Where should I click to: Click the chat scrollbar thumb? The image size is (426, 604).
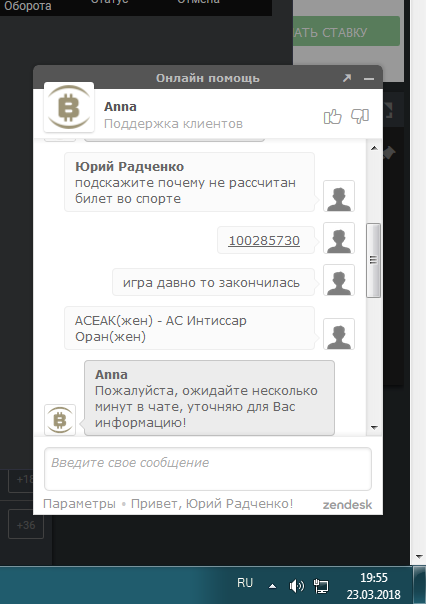click(373, 260)
